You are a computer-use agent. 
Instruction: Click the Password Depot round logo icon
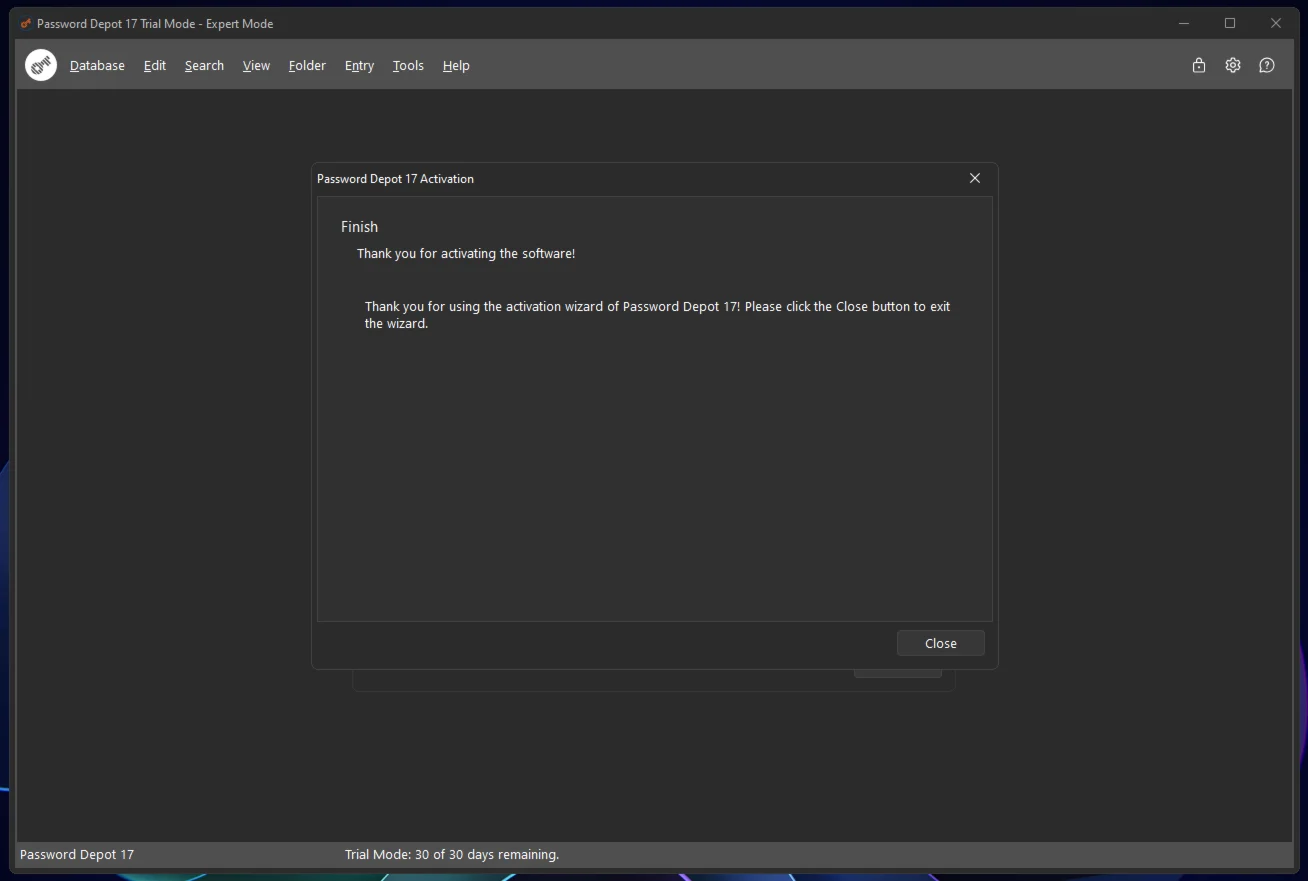pyautogui.click(x=41, y=65)
